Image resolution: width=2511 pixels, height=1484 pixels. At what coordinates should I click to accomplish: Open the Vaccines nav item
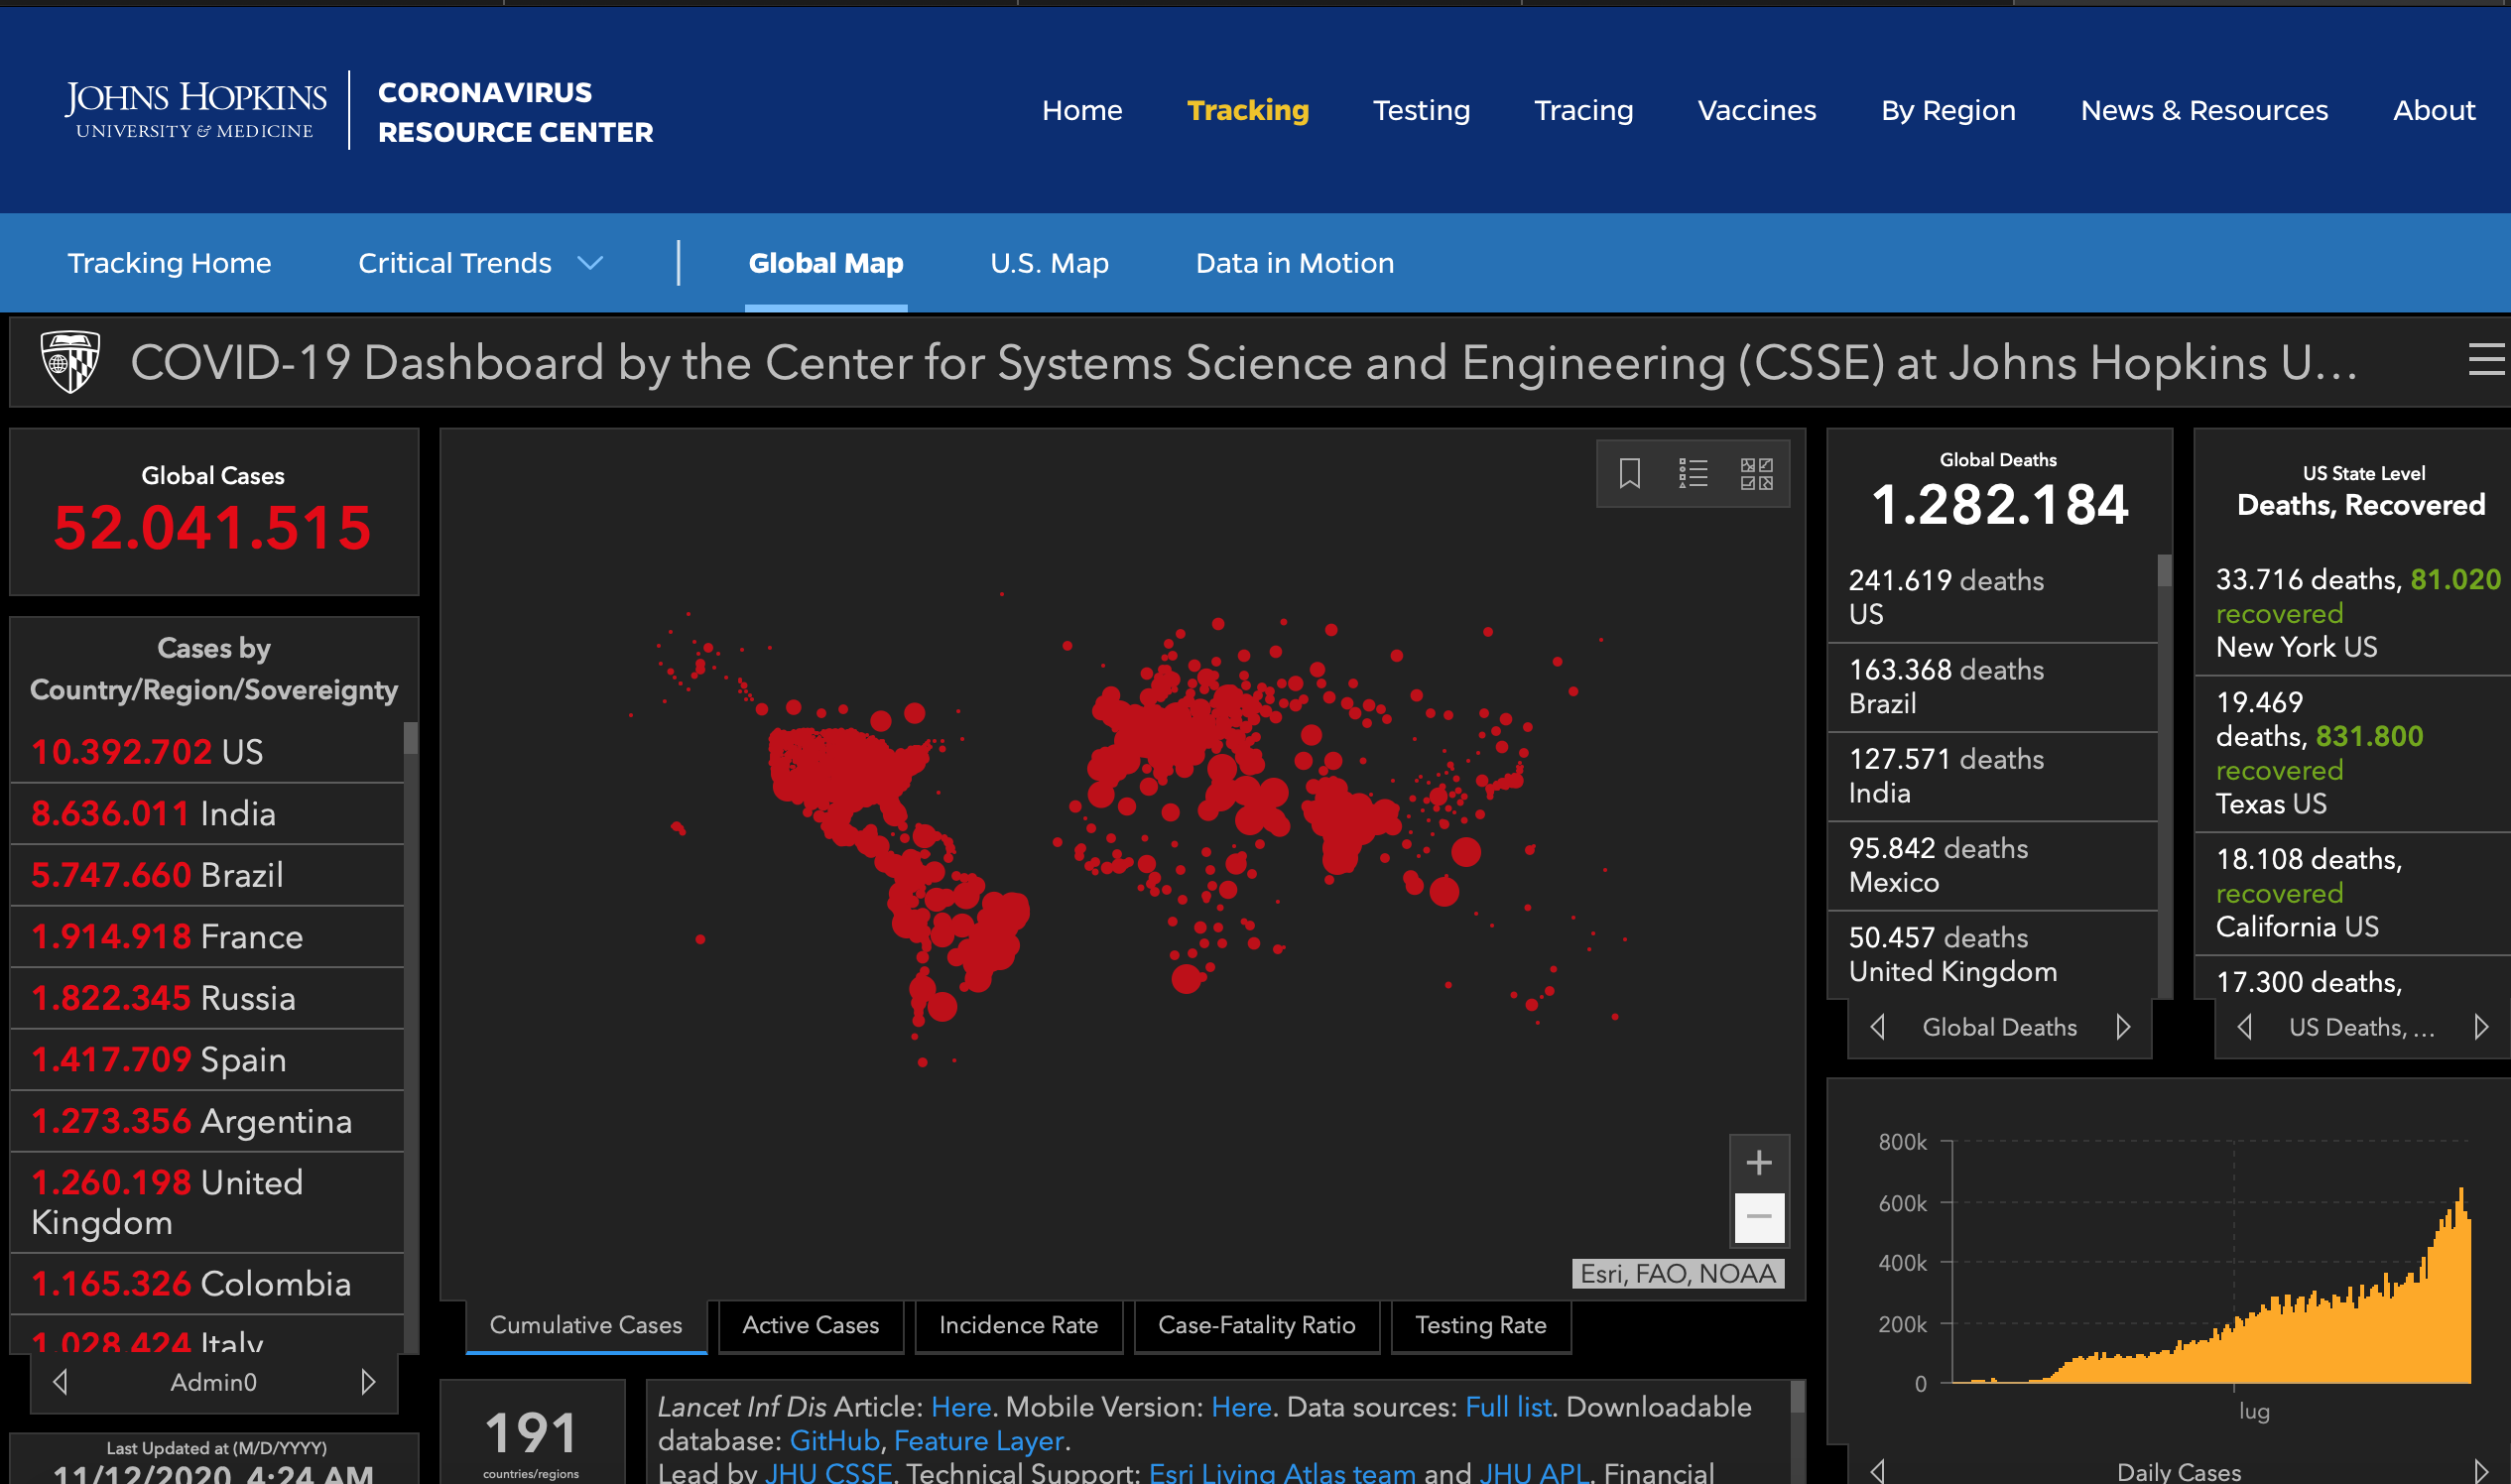[1756, 110]
